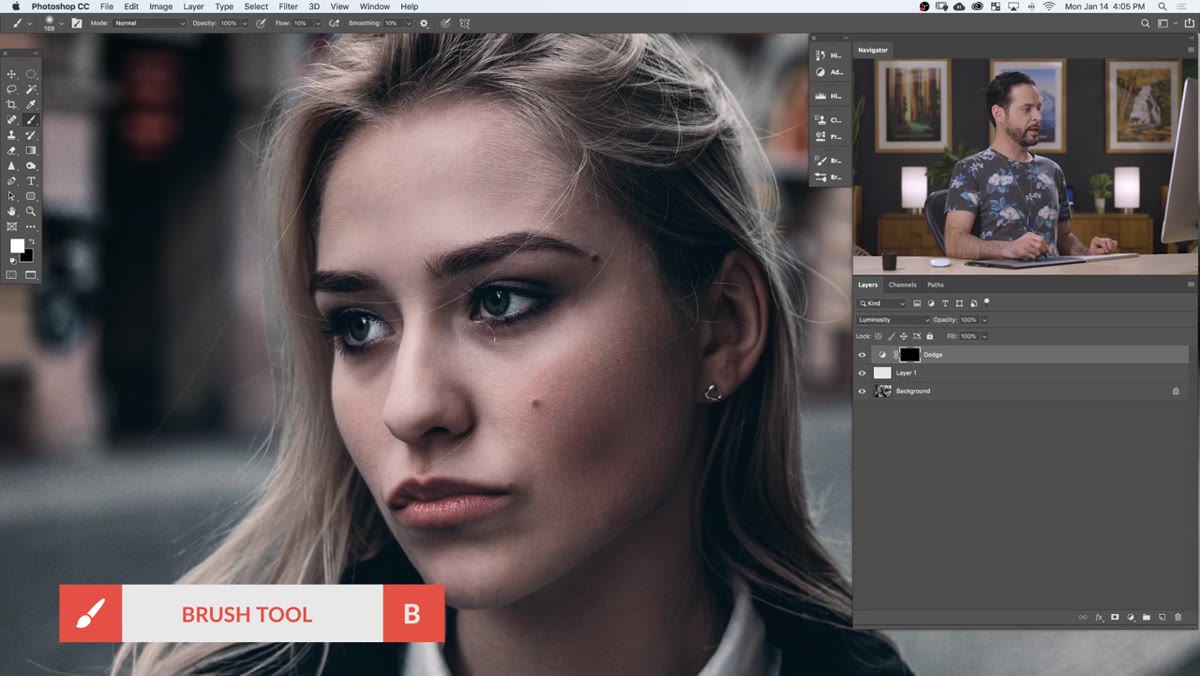Select the Eyedropper tool
The width and height of the screenshot is (1200, 676).
(31, 104)
